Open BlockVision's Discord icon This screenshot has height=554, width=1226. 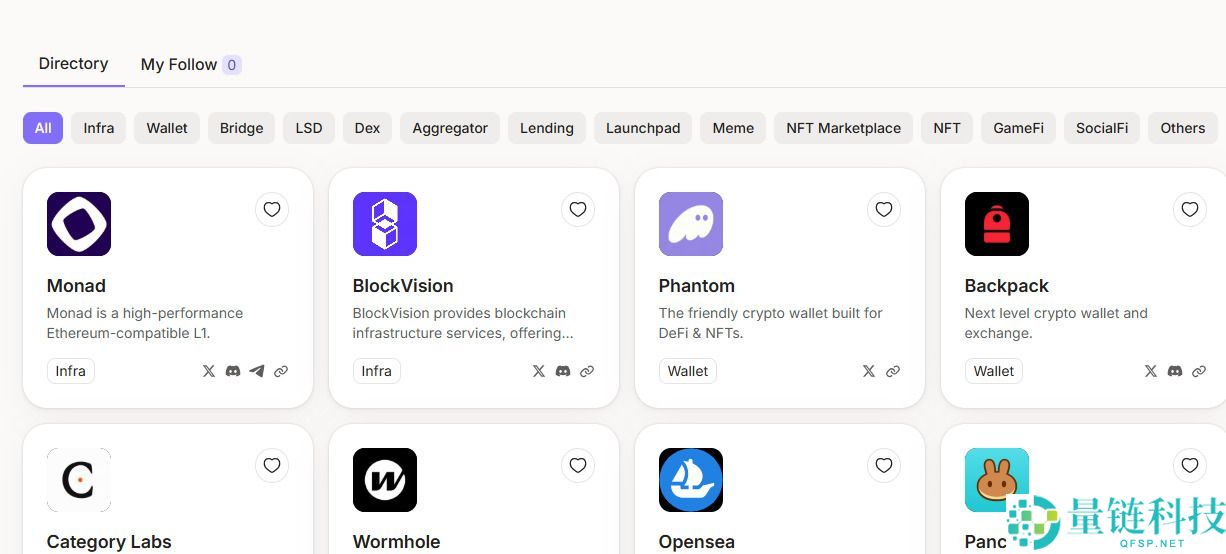[x=563, y=371]
